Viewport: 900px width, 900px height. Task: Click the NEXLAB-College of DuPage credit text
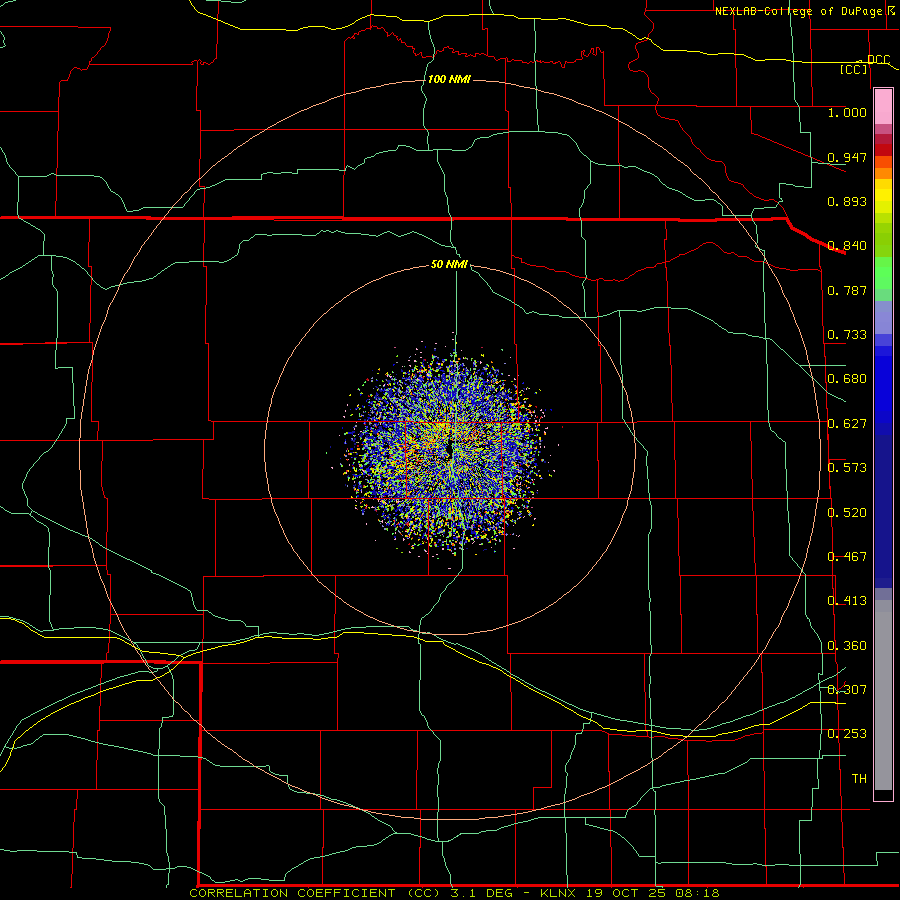coord(800,11)
